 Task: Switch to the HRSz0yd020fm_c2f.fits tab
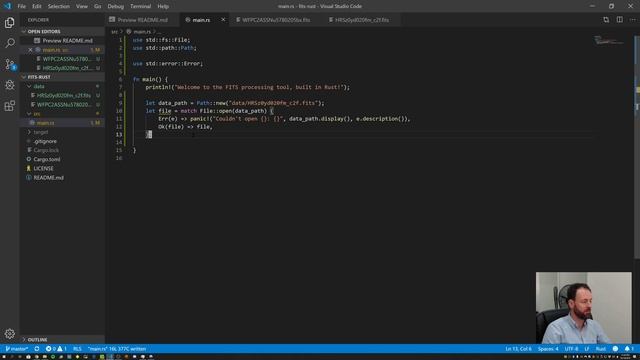click(x=361, y=20)
